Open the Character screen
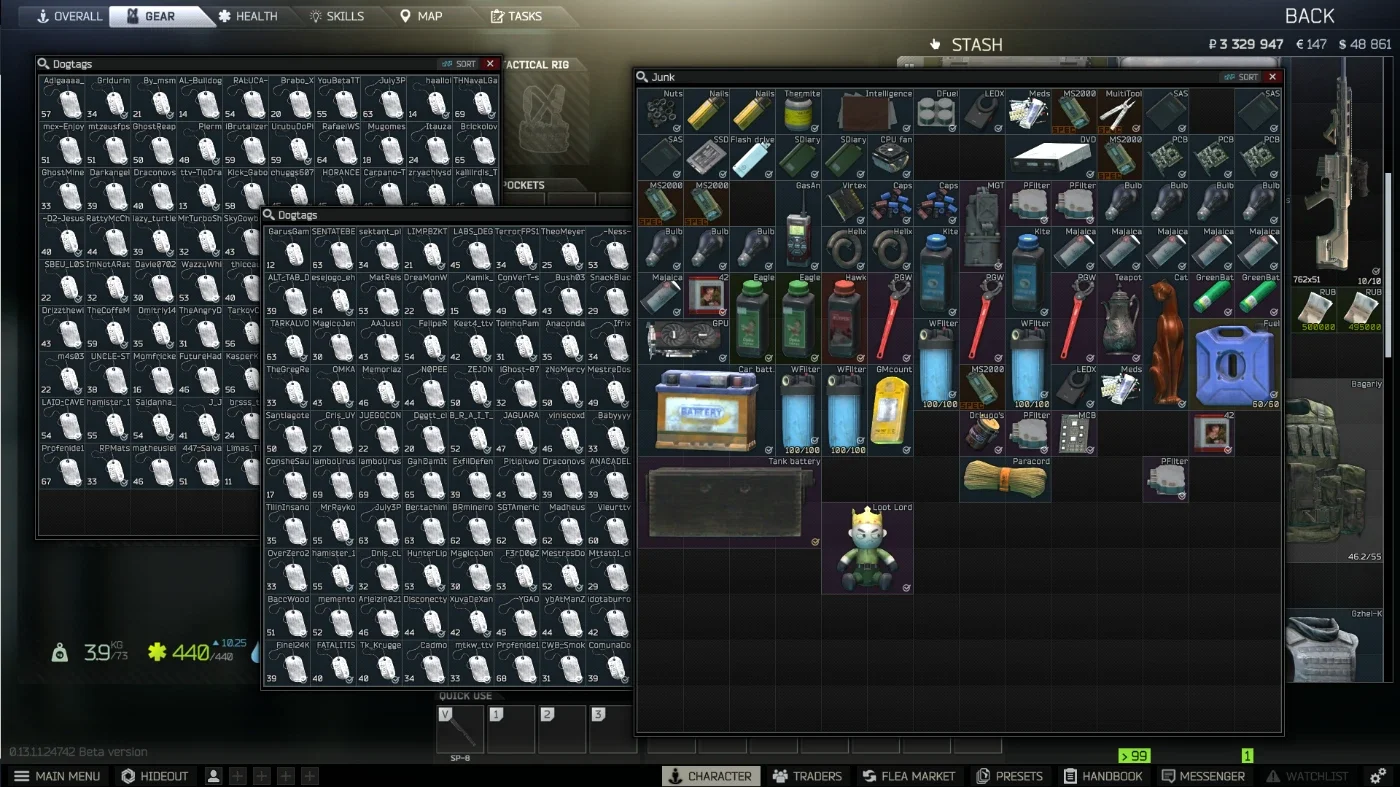The height and width of the screenshot is (787, 1400). coord(710,776)
